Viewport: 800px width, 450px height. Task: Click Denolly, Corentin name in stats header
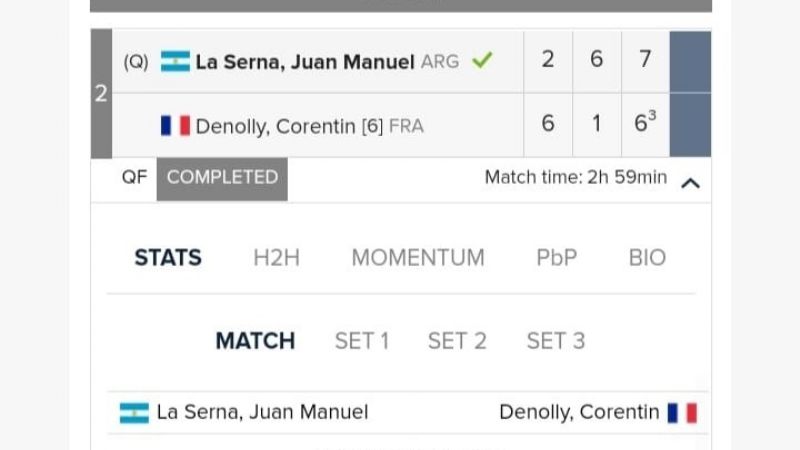(579, 412)
